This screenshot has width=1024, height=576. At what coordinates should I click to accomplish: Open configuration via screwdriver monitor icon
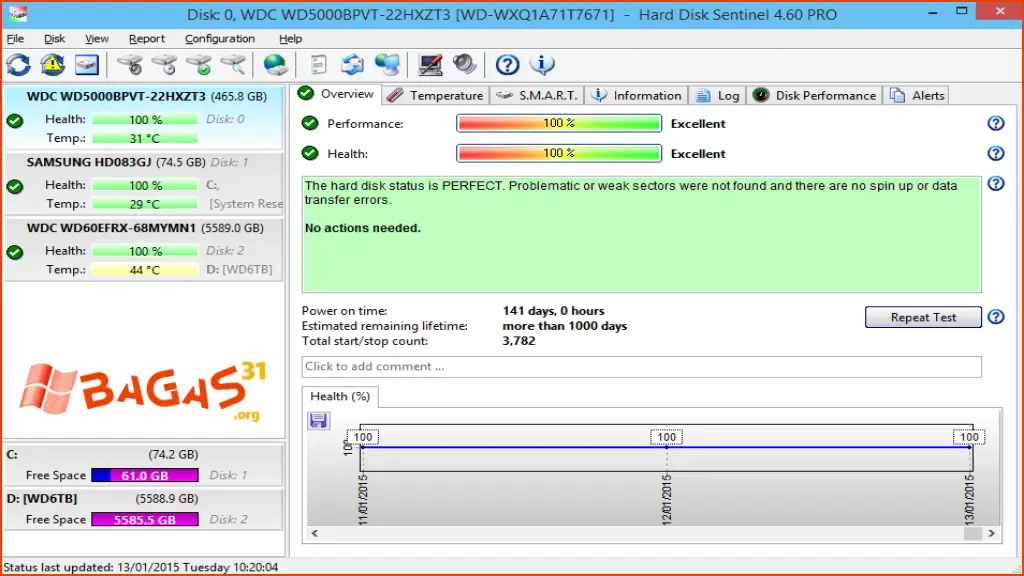pos(430,65)
